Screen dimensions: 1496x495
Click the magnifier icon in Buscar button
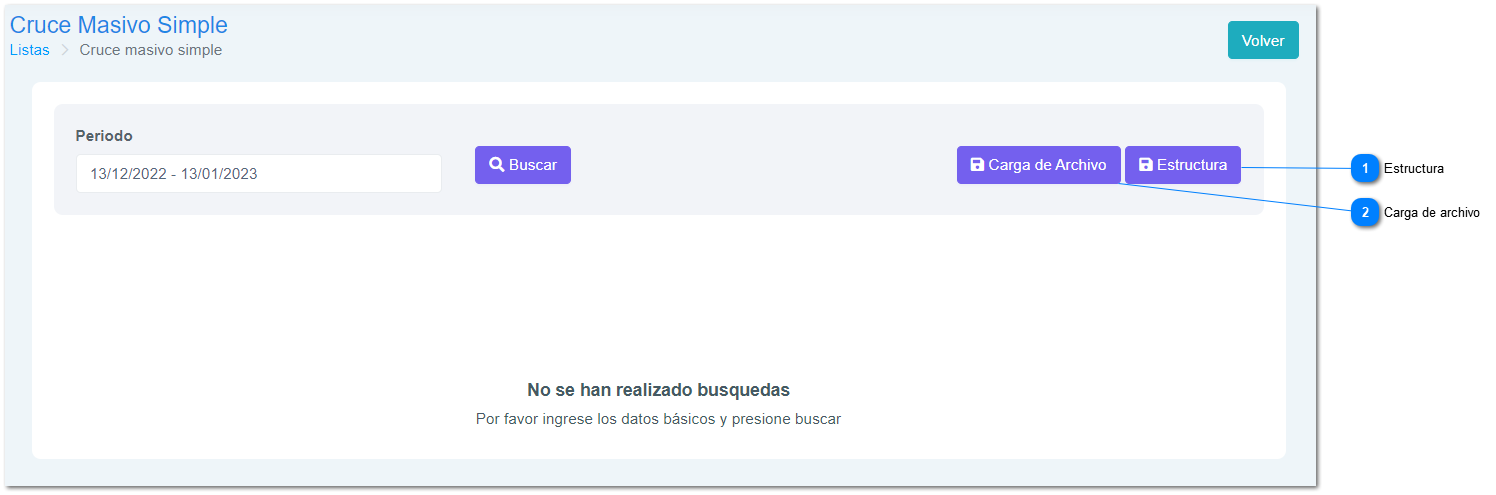(496, 165)
